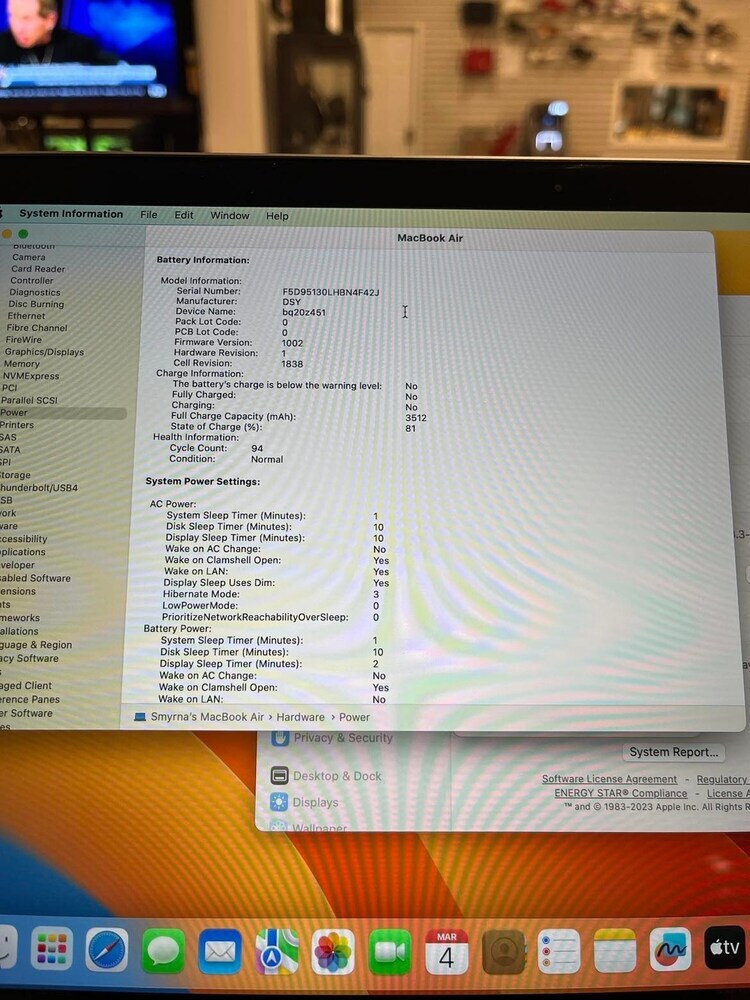Select Graphics/Displays in the sidebar
Image resolution: width=750 pixels, height=1000 pixels.
44,351
